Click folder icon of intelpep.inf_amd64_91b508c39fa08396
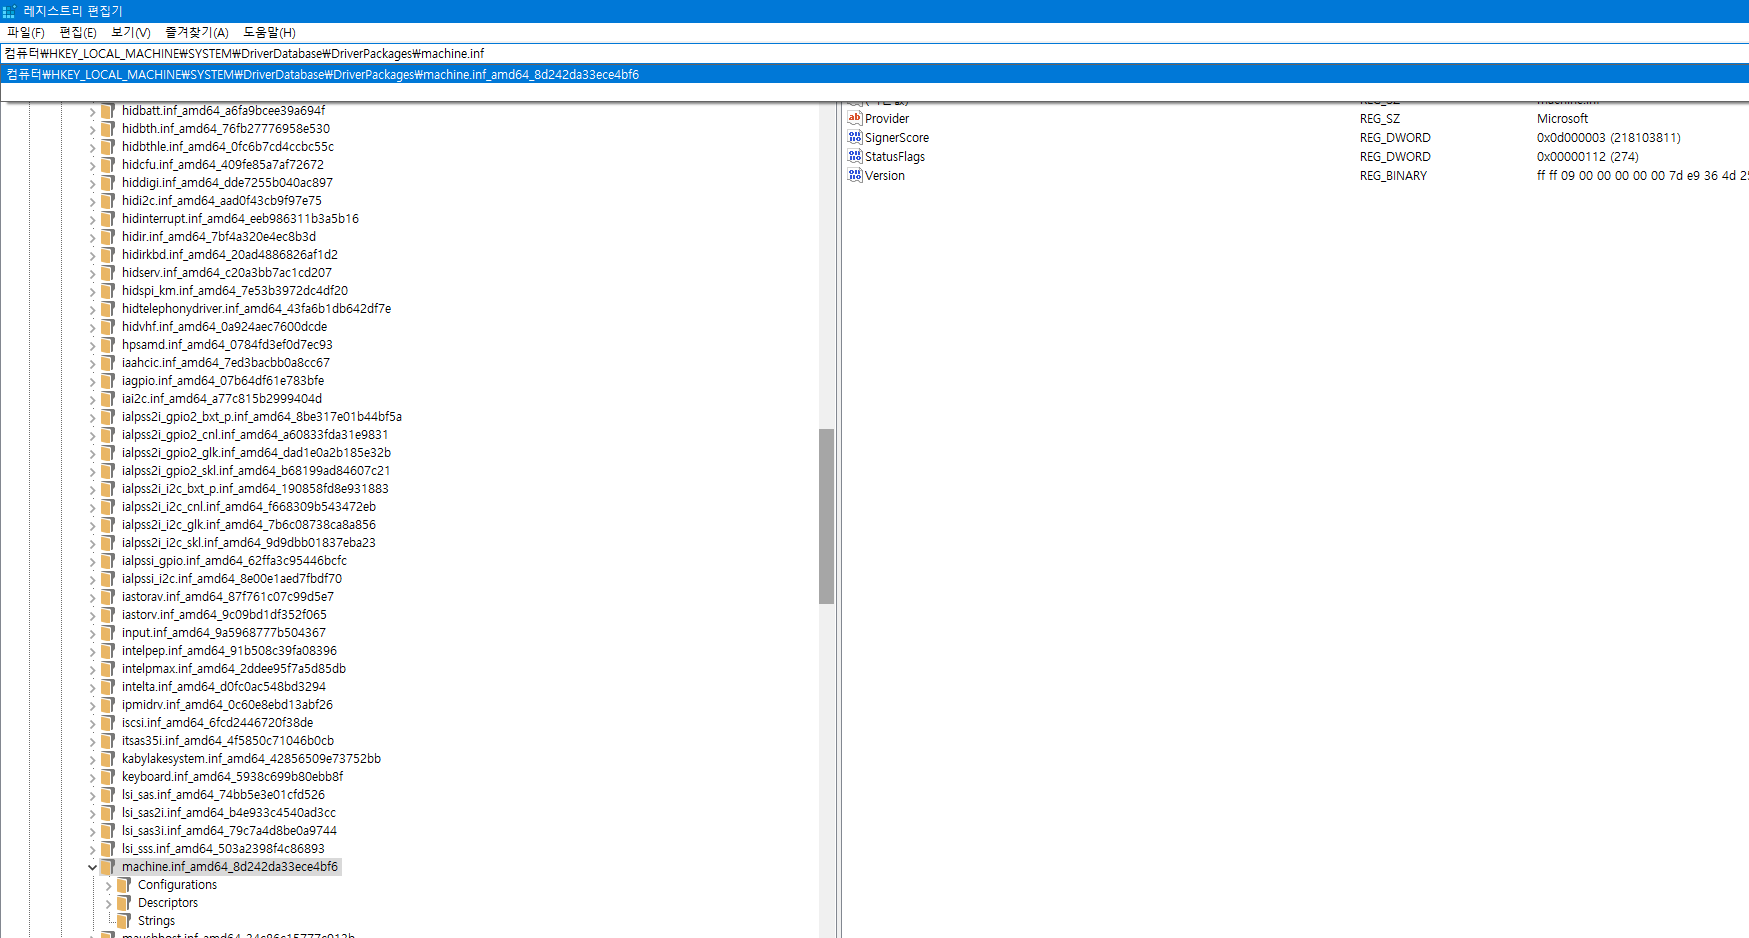This screenshot has height=938, width=1749. point(108,651)
